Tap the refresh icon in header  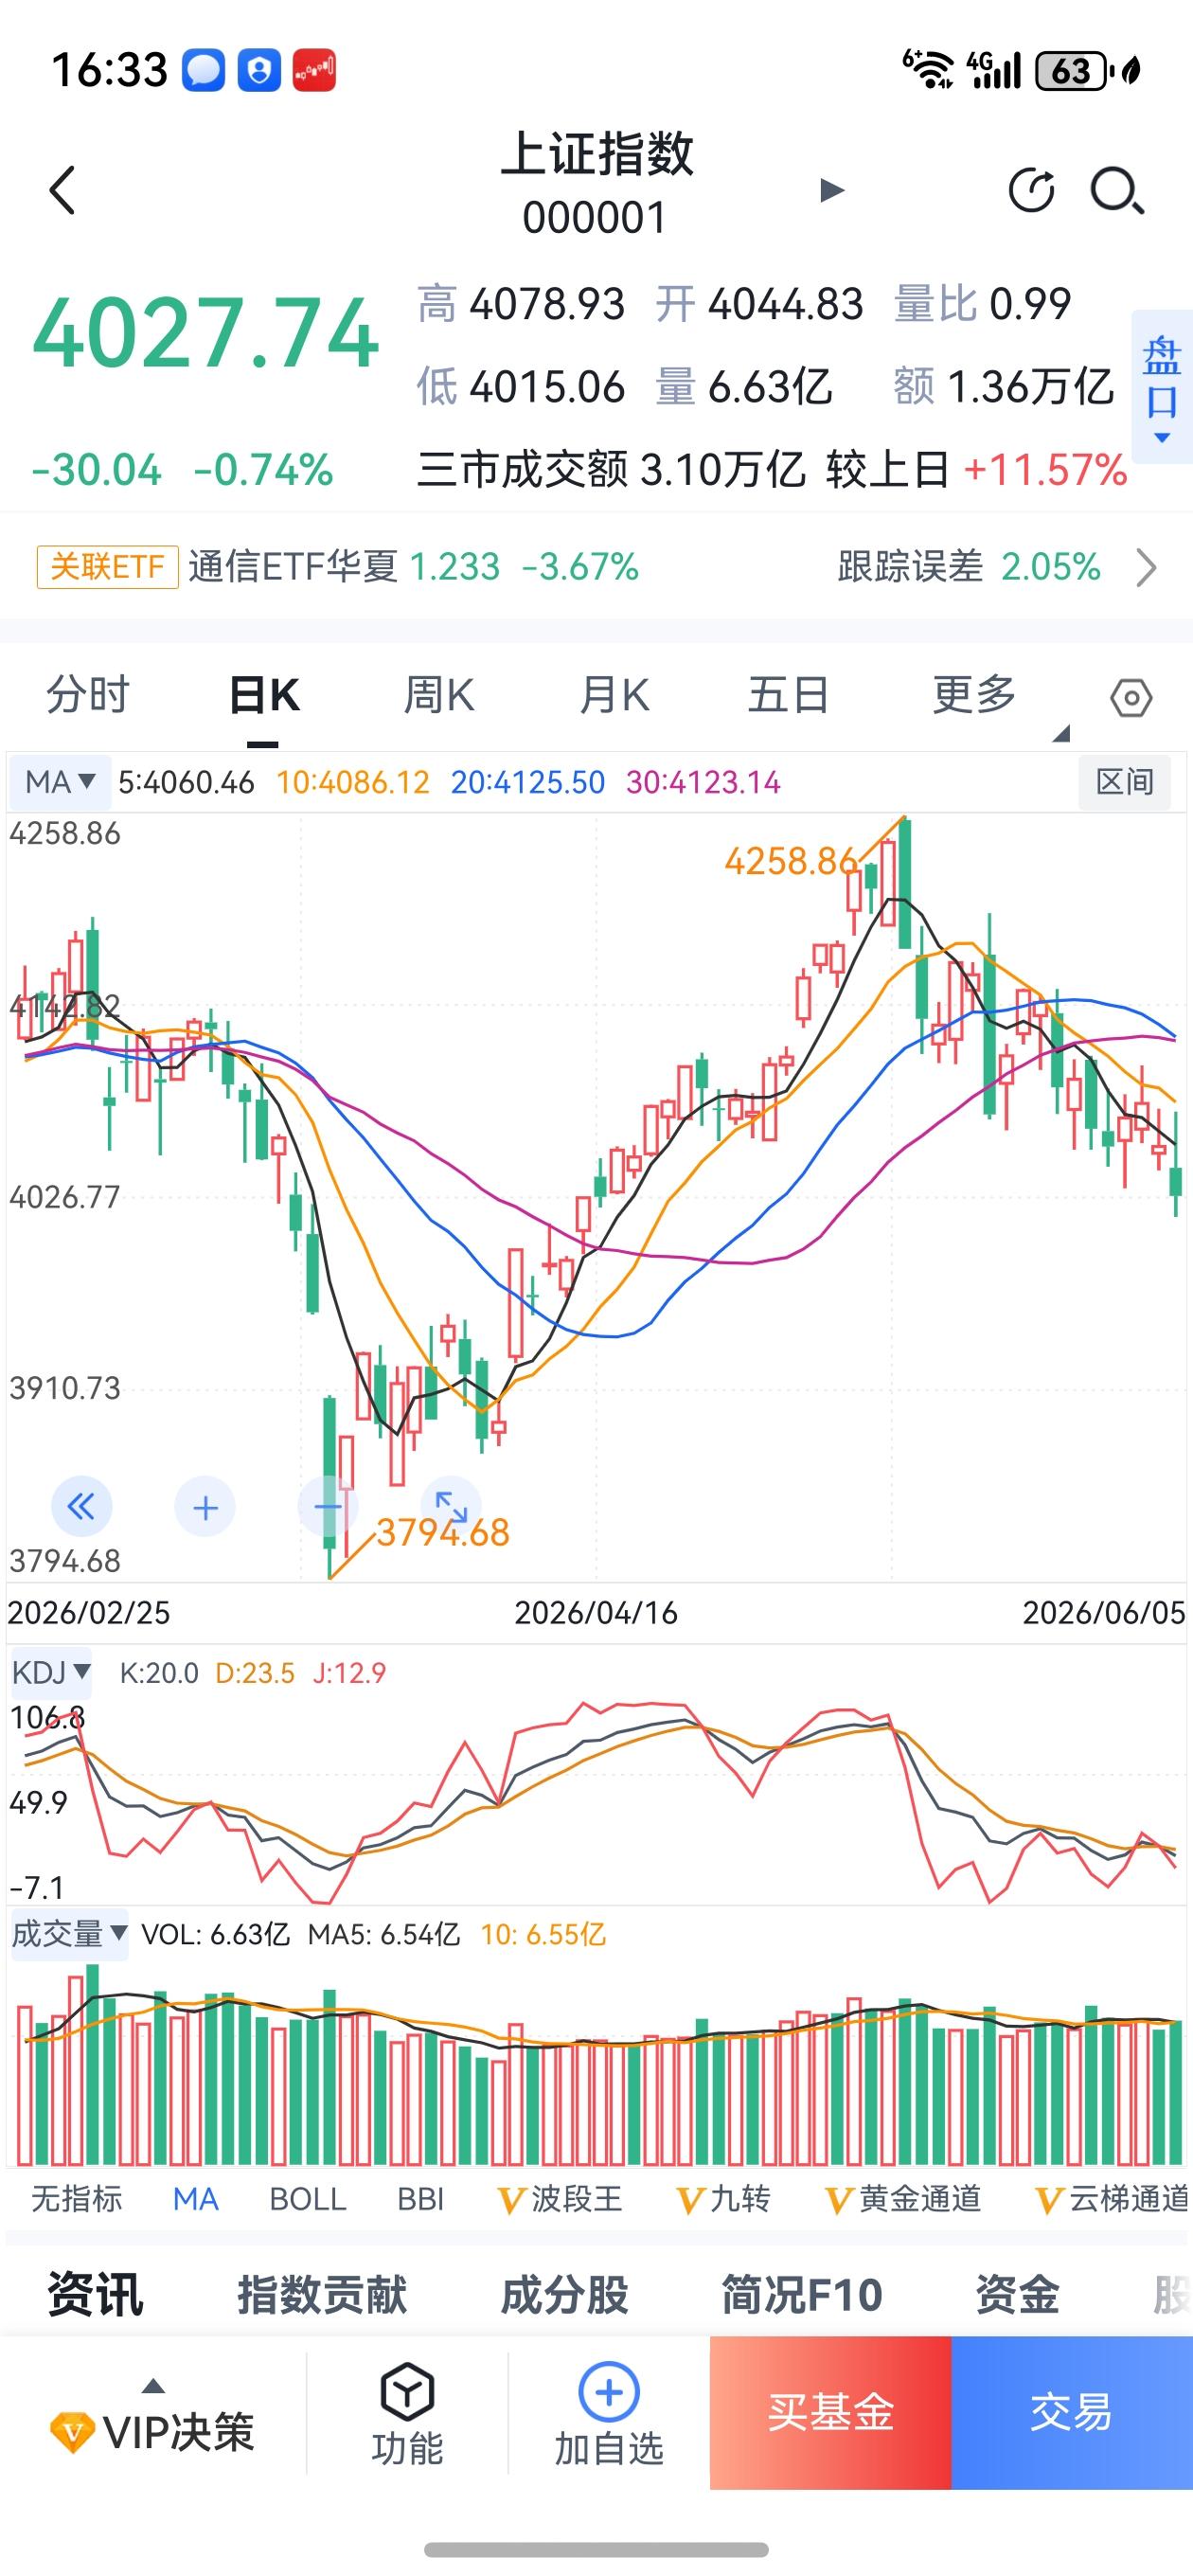pos(1031,190)
